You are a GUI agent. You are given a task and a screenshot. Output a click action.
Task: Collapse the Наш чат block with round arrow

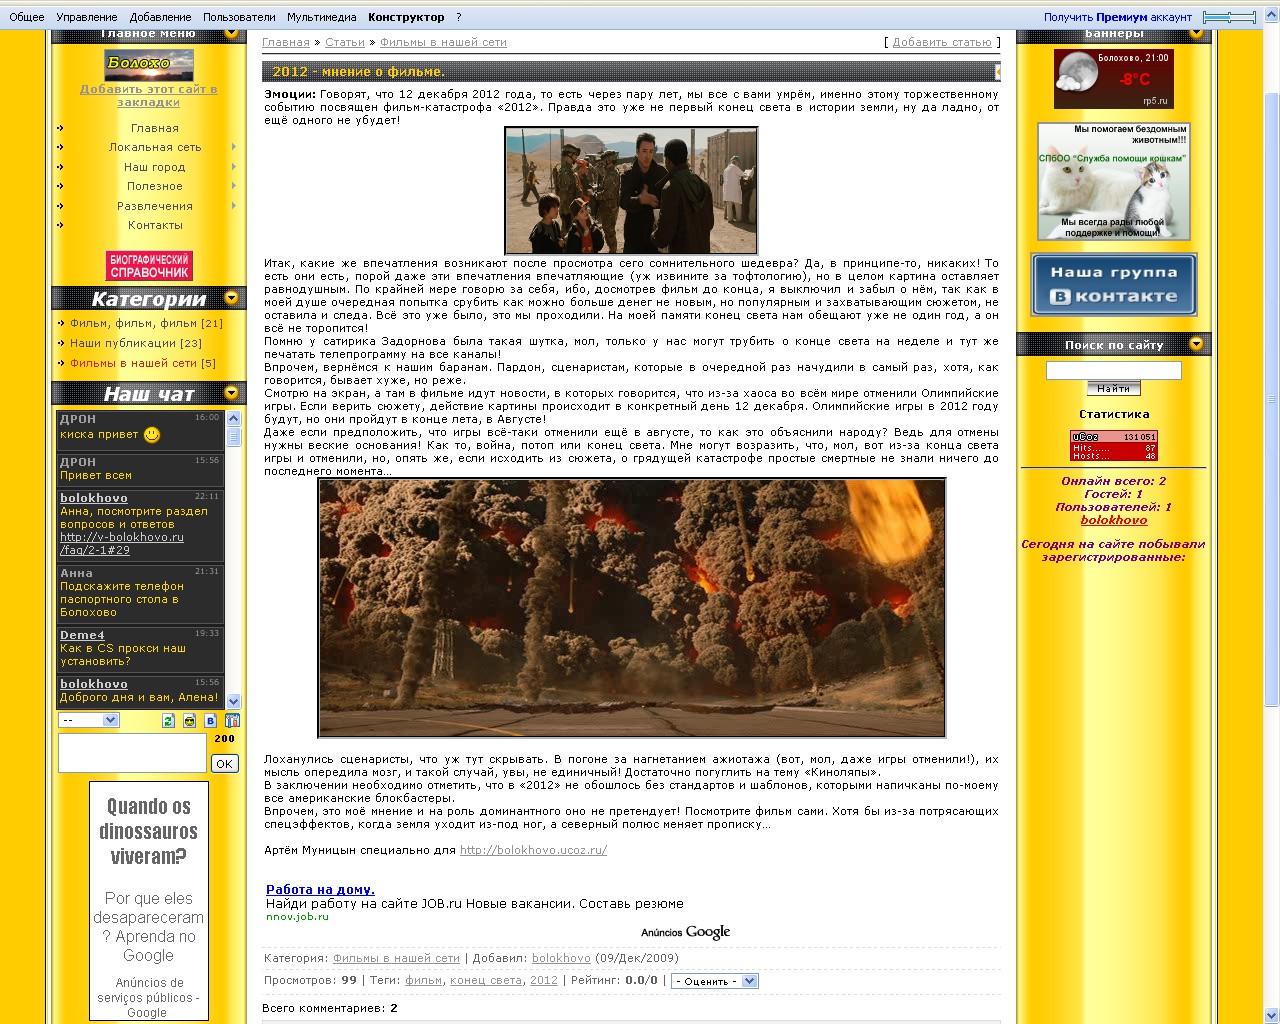click(x=231, y=393)
